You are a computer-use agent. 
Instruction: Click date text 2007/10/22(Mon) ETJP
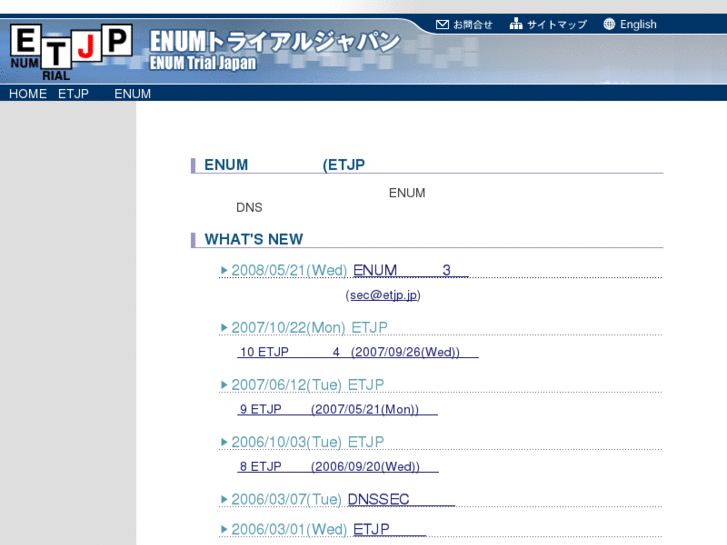[x=309, y=327]
